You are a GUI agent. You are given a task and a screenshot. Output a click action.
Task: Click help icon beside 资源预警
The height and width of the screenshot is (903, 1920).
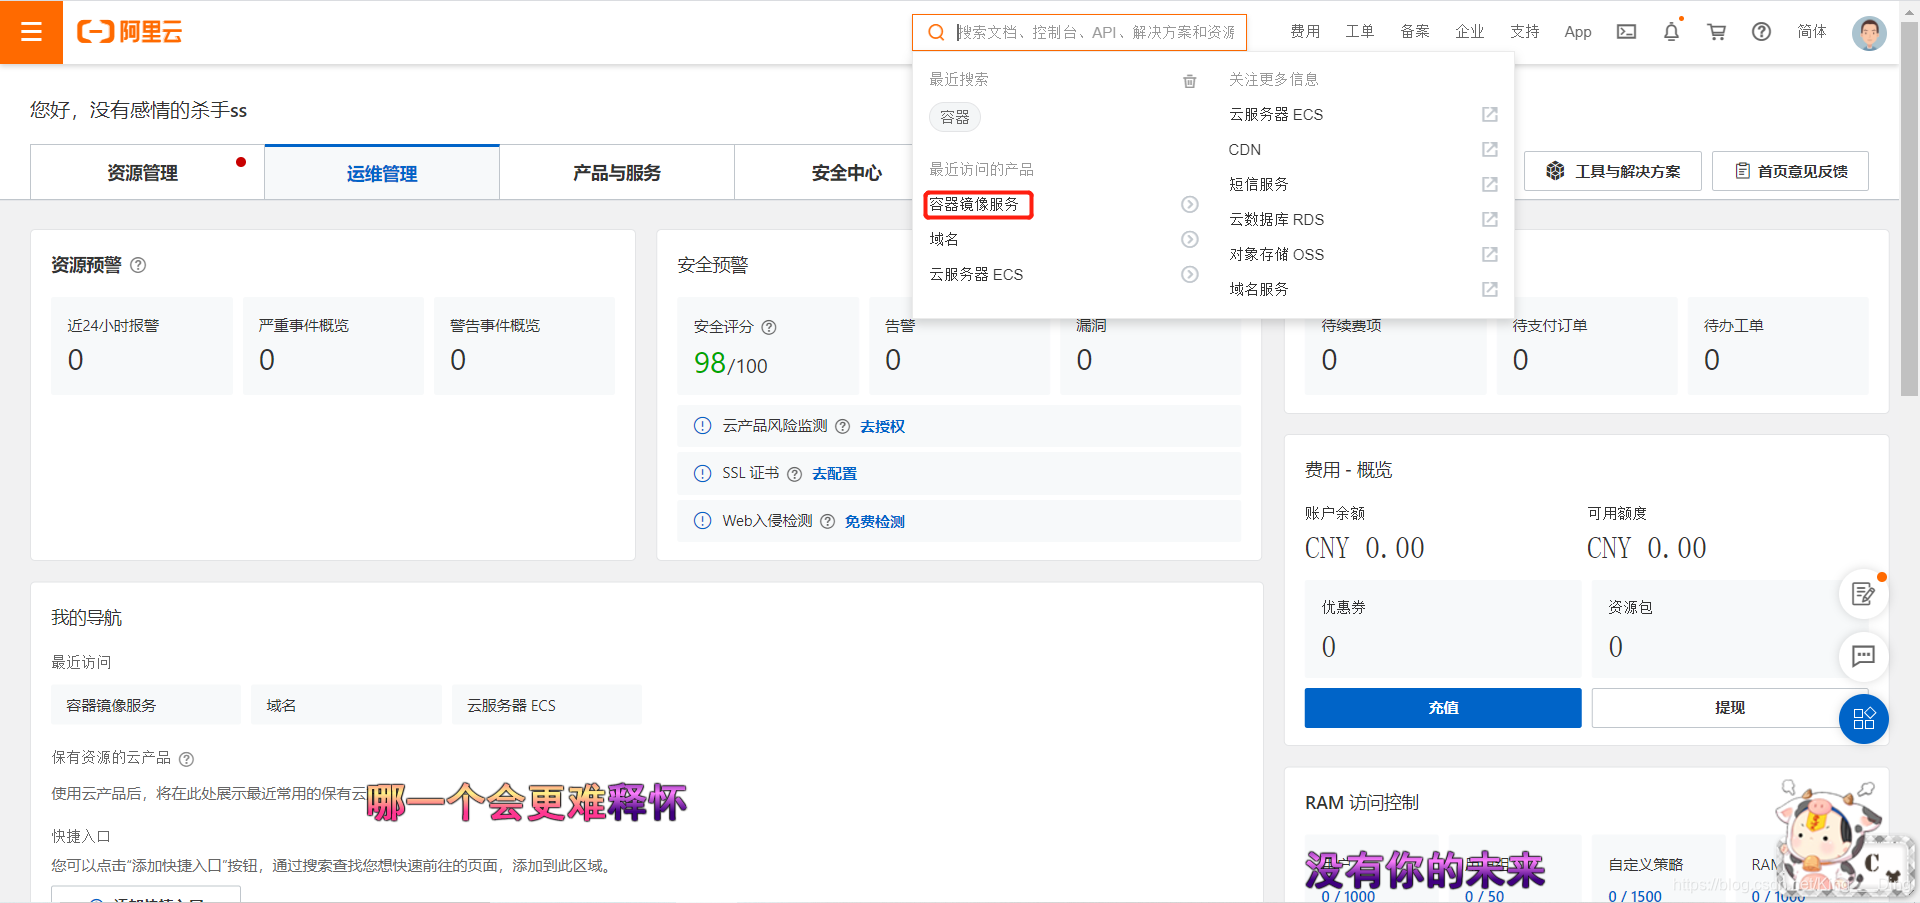tap(138, 265)
